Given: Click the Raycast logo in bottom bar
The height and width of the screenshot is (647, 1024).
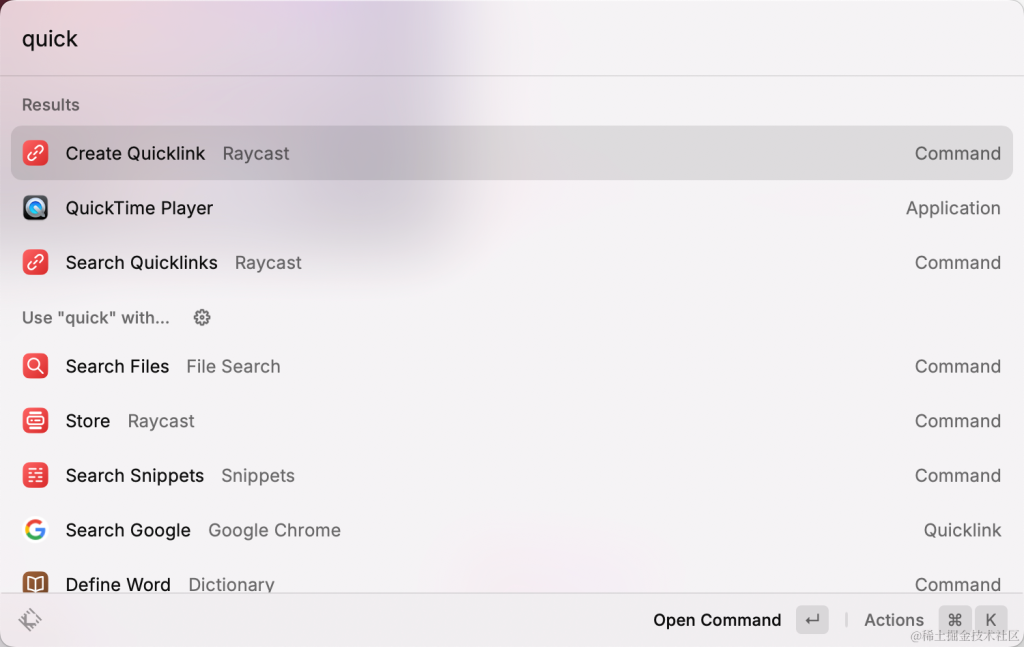Looking at the screenshot, I should click(30, 620).
